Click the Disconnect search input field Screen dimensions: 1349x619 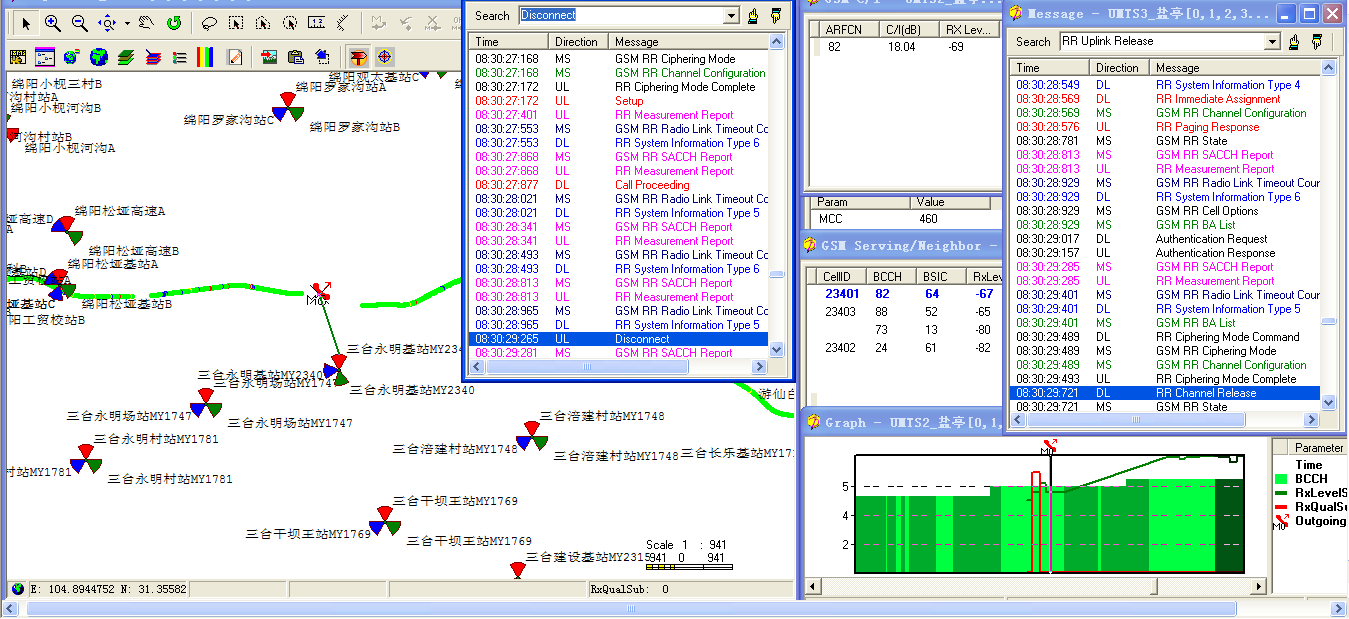pos(620,15)
